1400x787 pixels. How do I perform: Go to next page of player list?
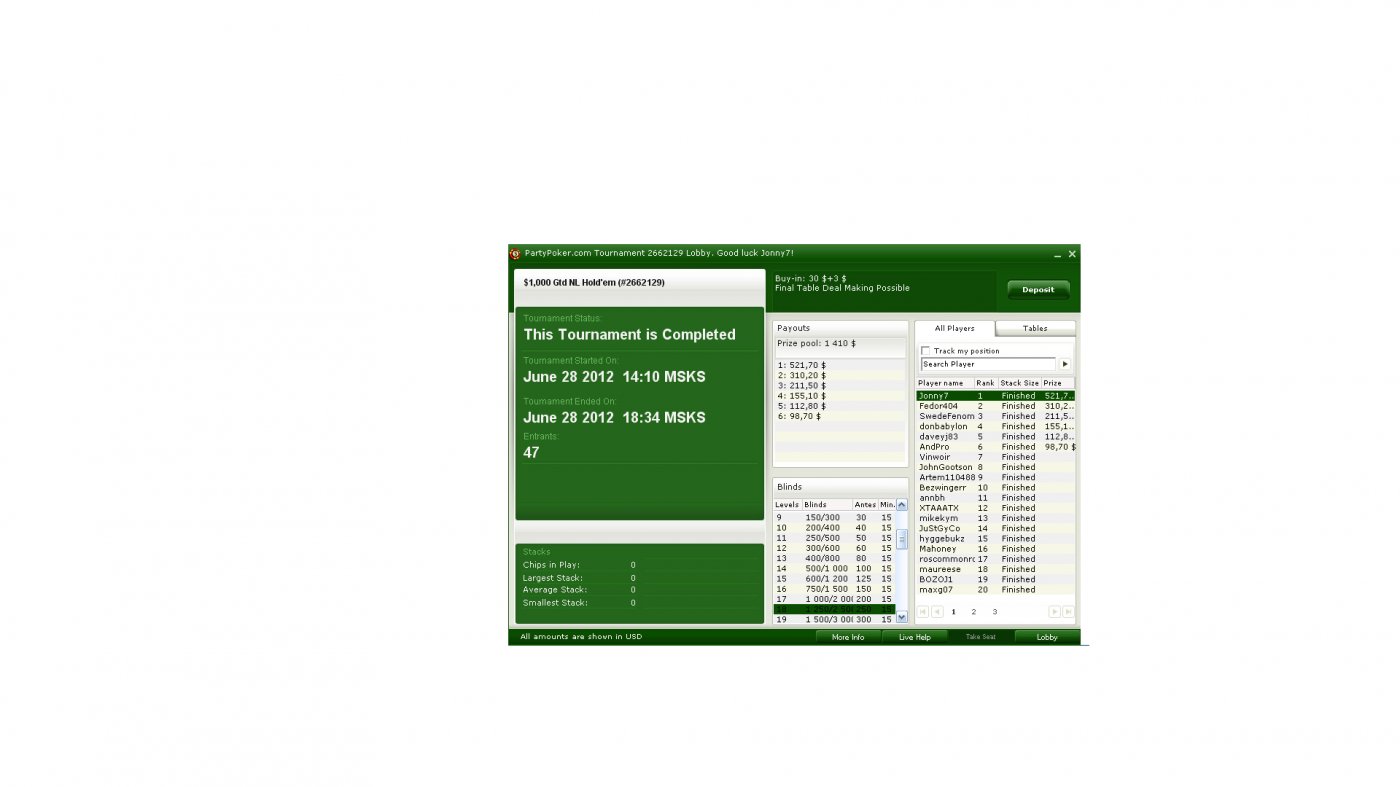(x=1054, y=612)
